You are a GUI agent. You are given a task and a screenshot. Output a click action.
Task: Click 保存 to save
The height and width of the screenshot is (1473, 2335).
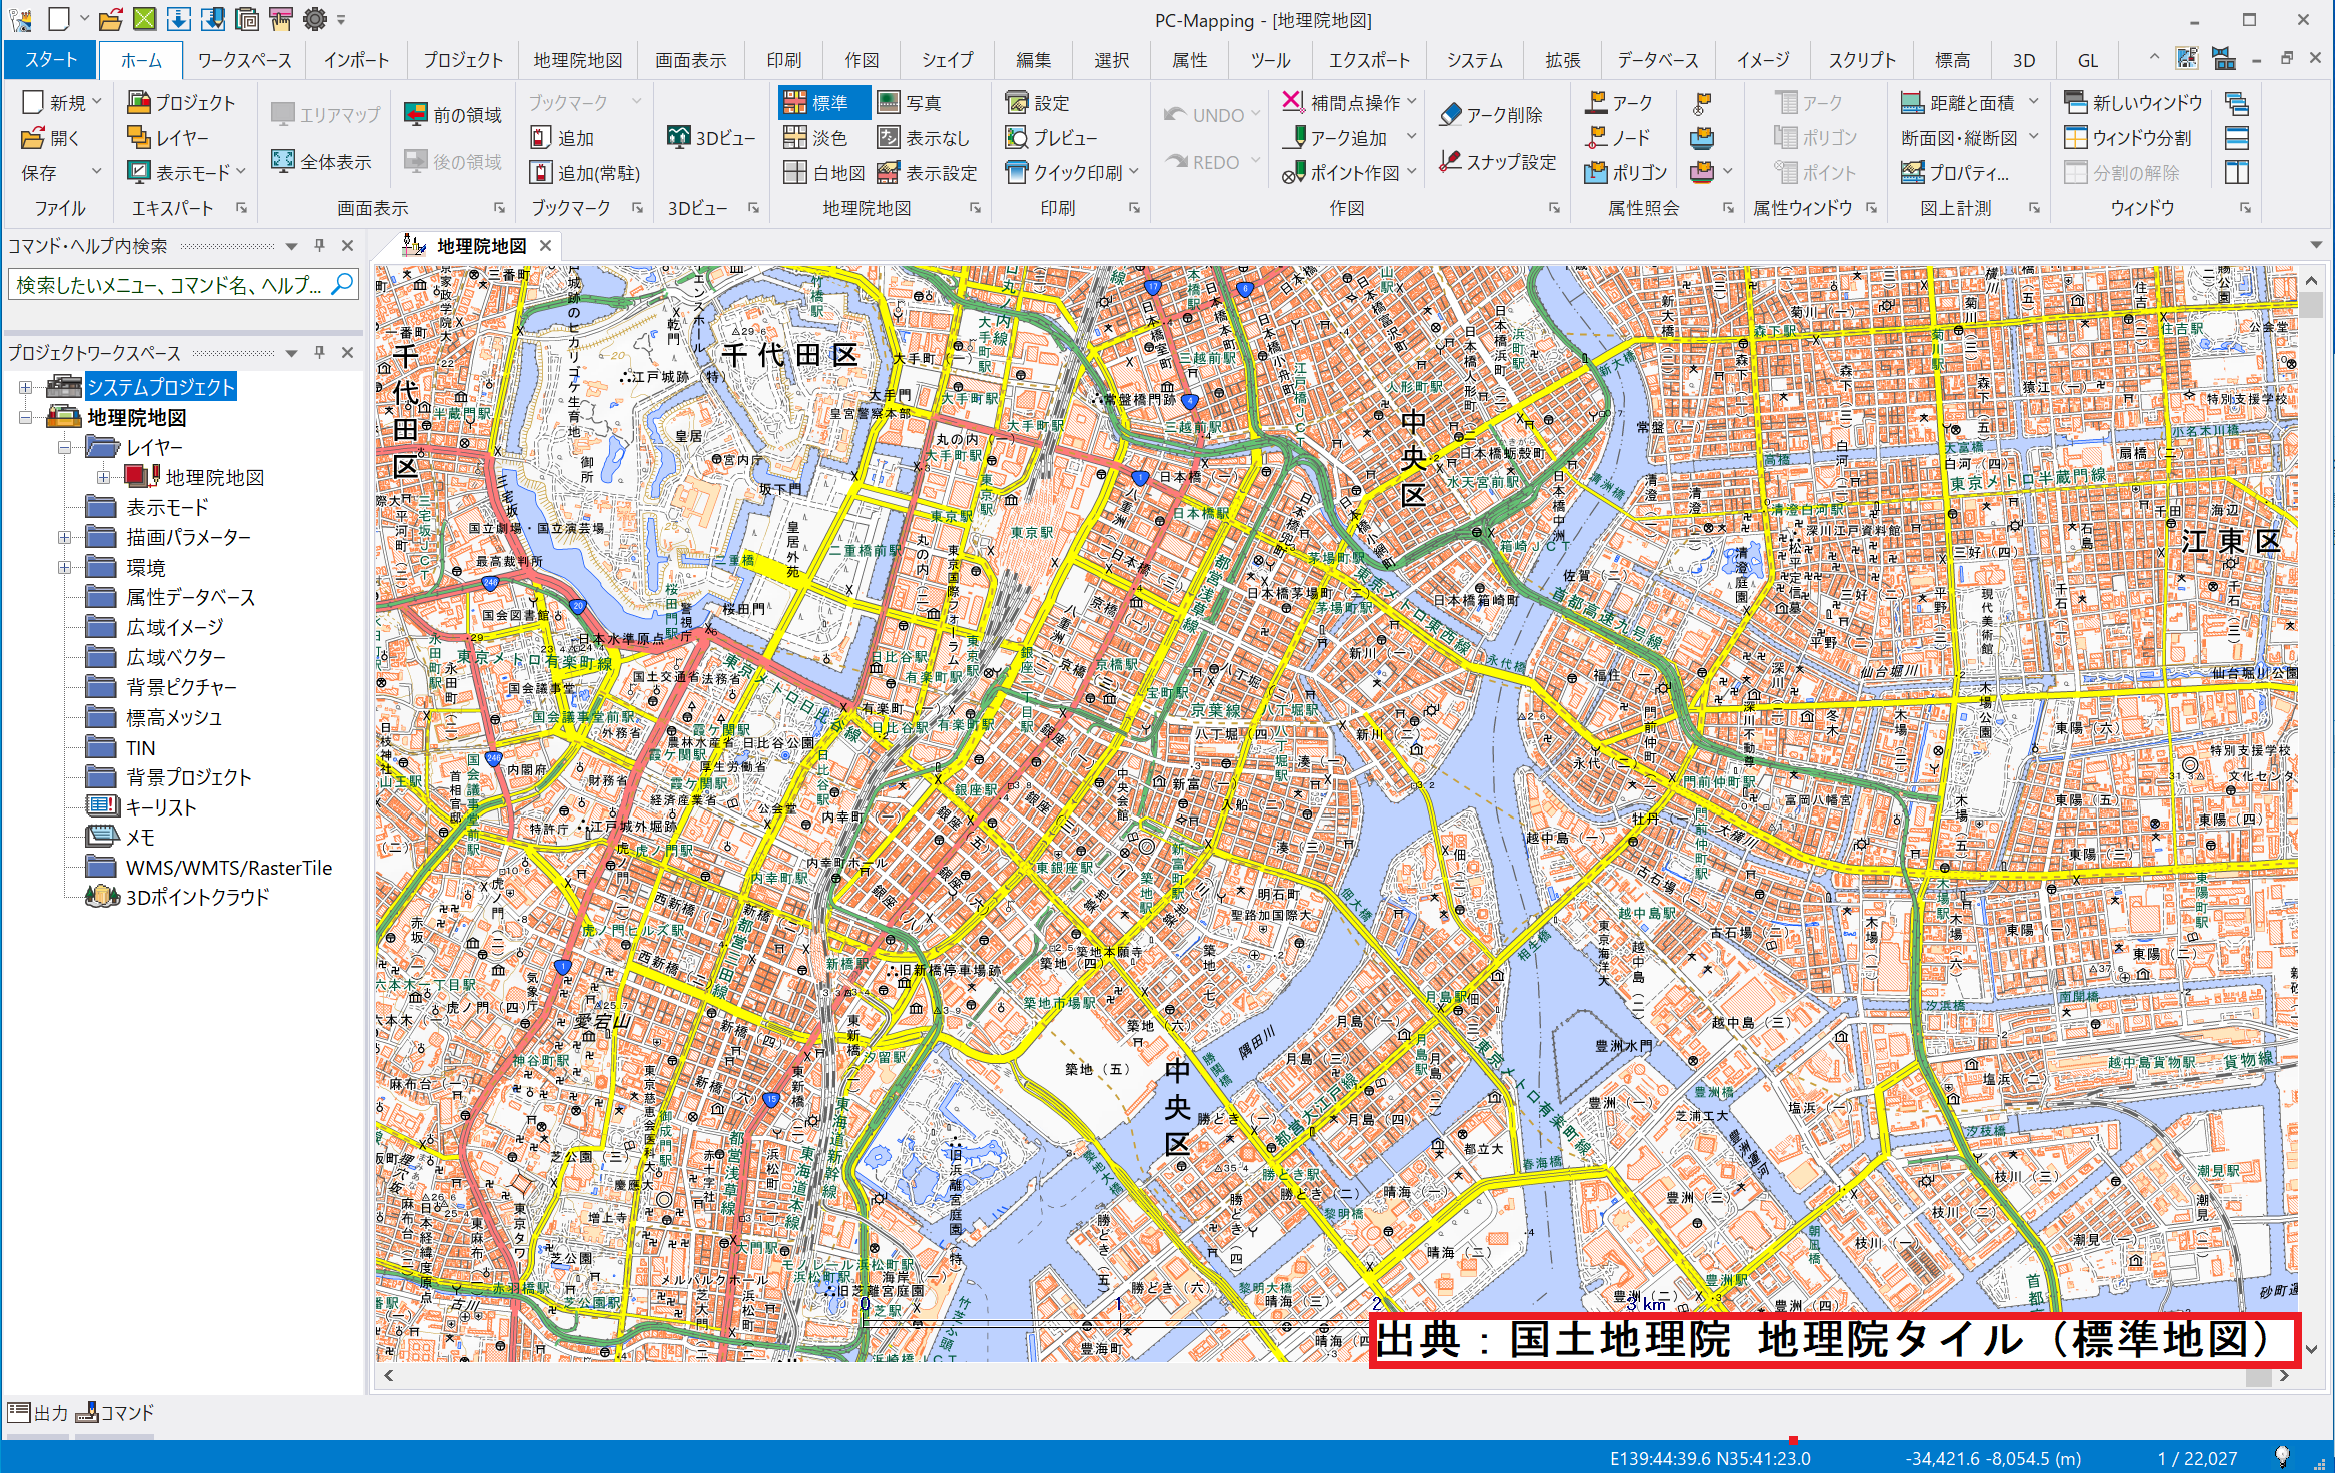[x=39, y=173]
